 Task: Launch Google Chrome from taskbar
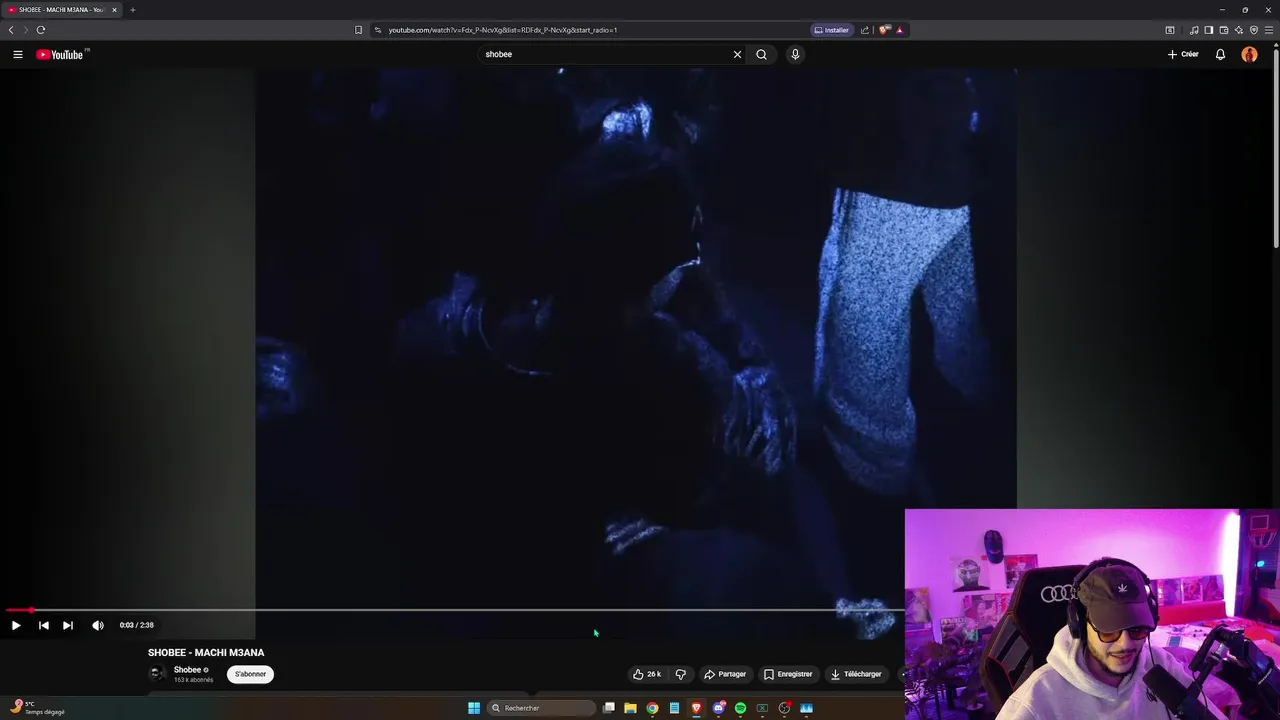652,708
